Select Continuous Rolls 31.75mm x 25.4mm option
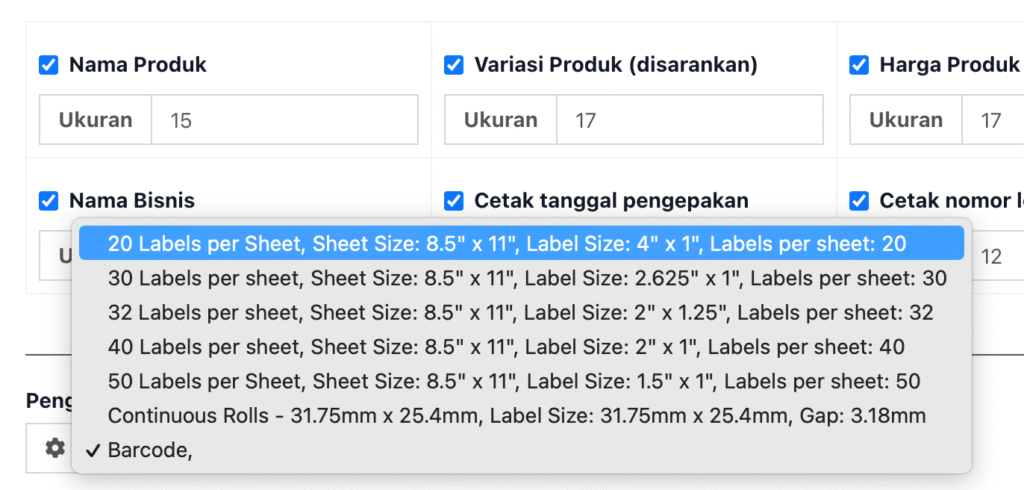The width and height of the screenshot is (1024, 490). pos(516,415)
